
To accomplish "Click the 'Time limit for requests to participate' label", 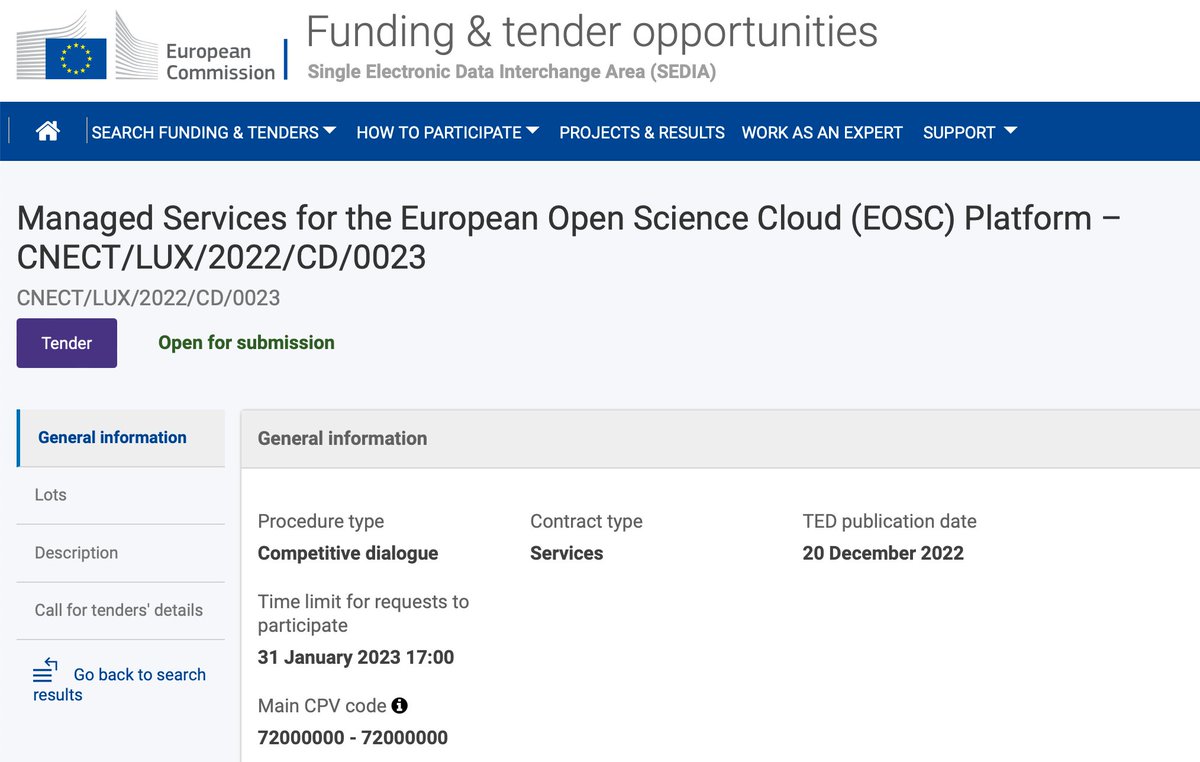I will click(363, 613).
